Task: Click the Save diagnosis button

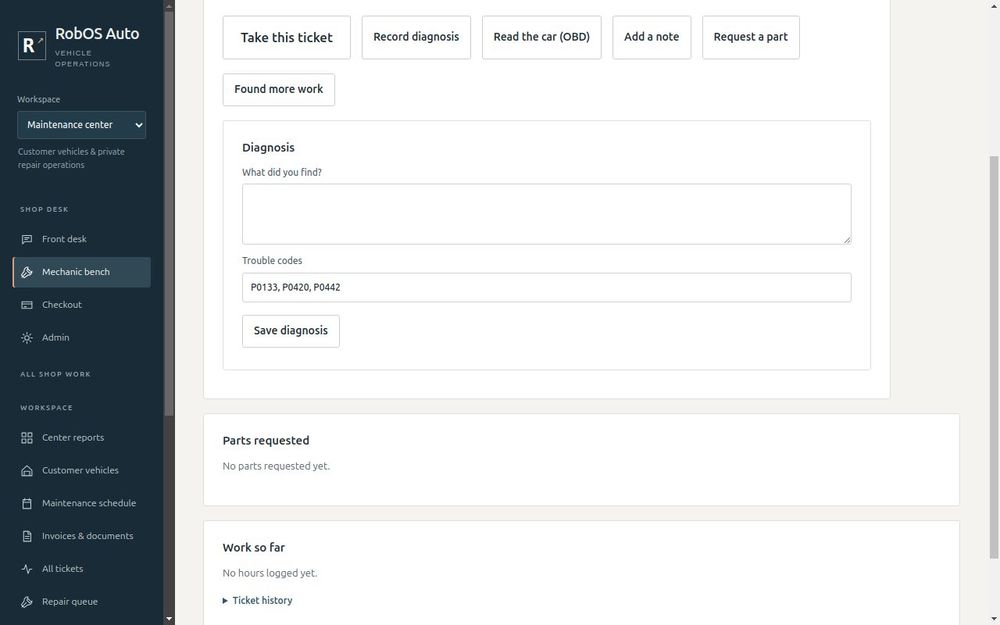Action: click(291, 331)
